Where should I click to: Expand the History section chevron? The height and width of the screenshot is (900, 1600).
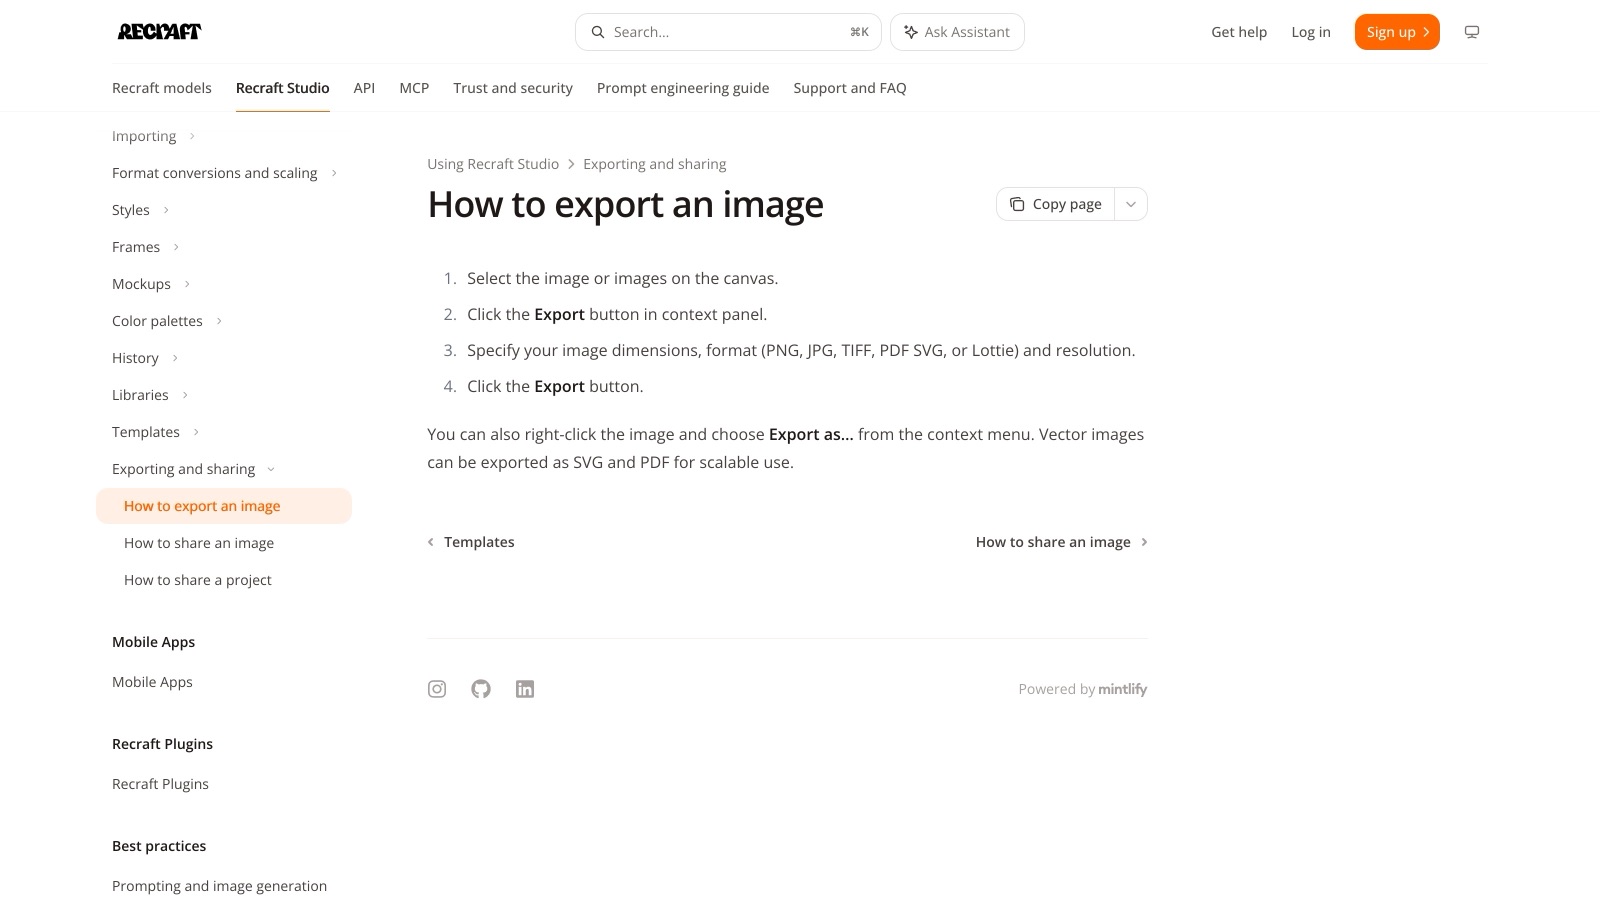[x=175, y=358]
